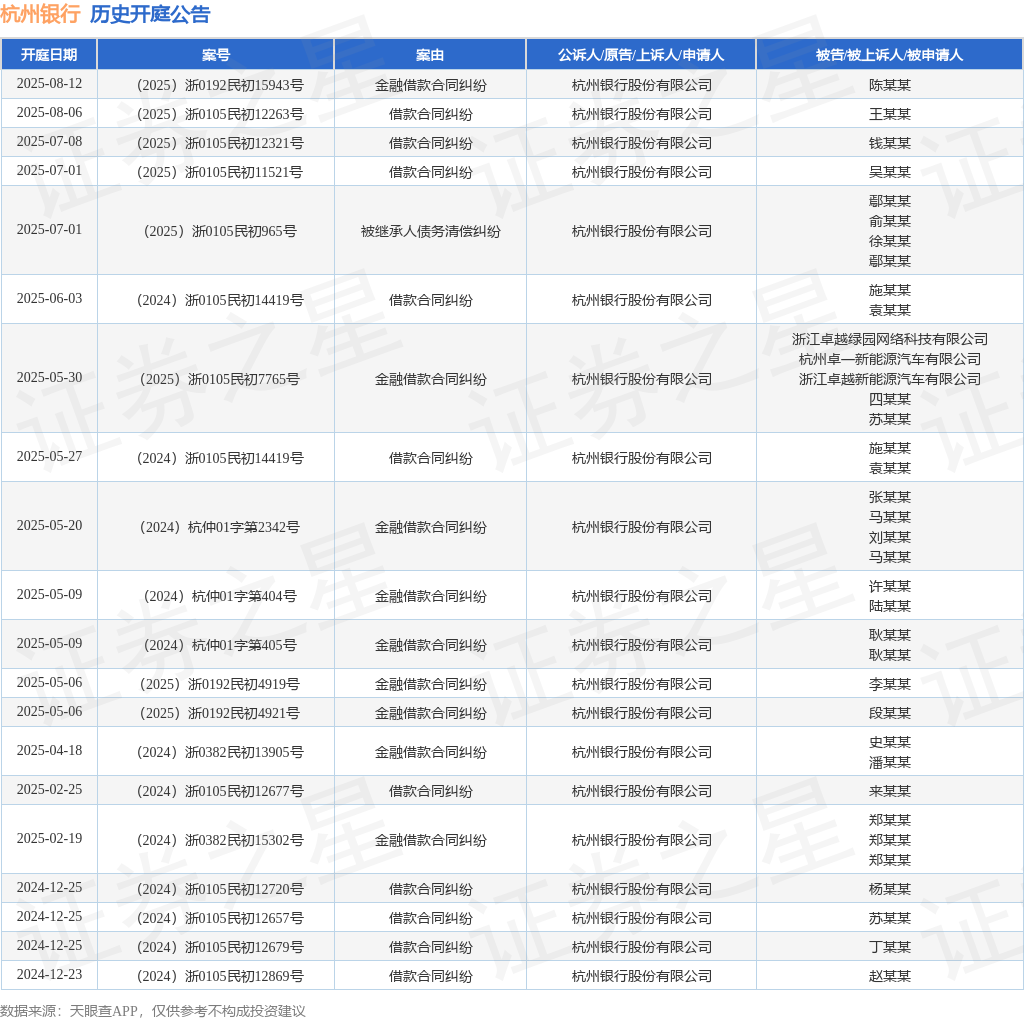Click defendant 段某某
Image resolution: width=1024 pixels, height=1020 pixels.
(x=889, y=713)
